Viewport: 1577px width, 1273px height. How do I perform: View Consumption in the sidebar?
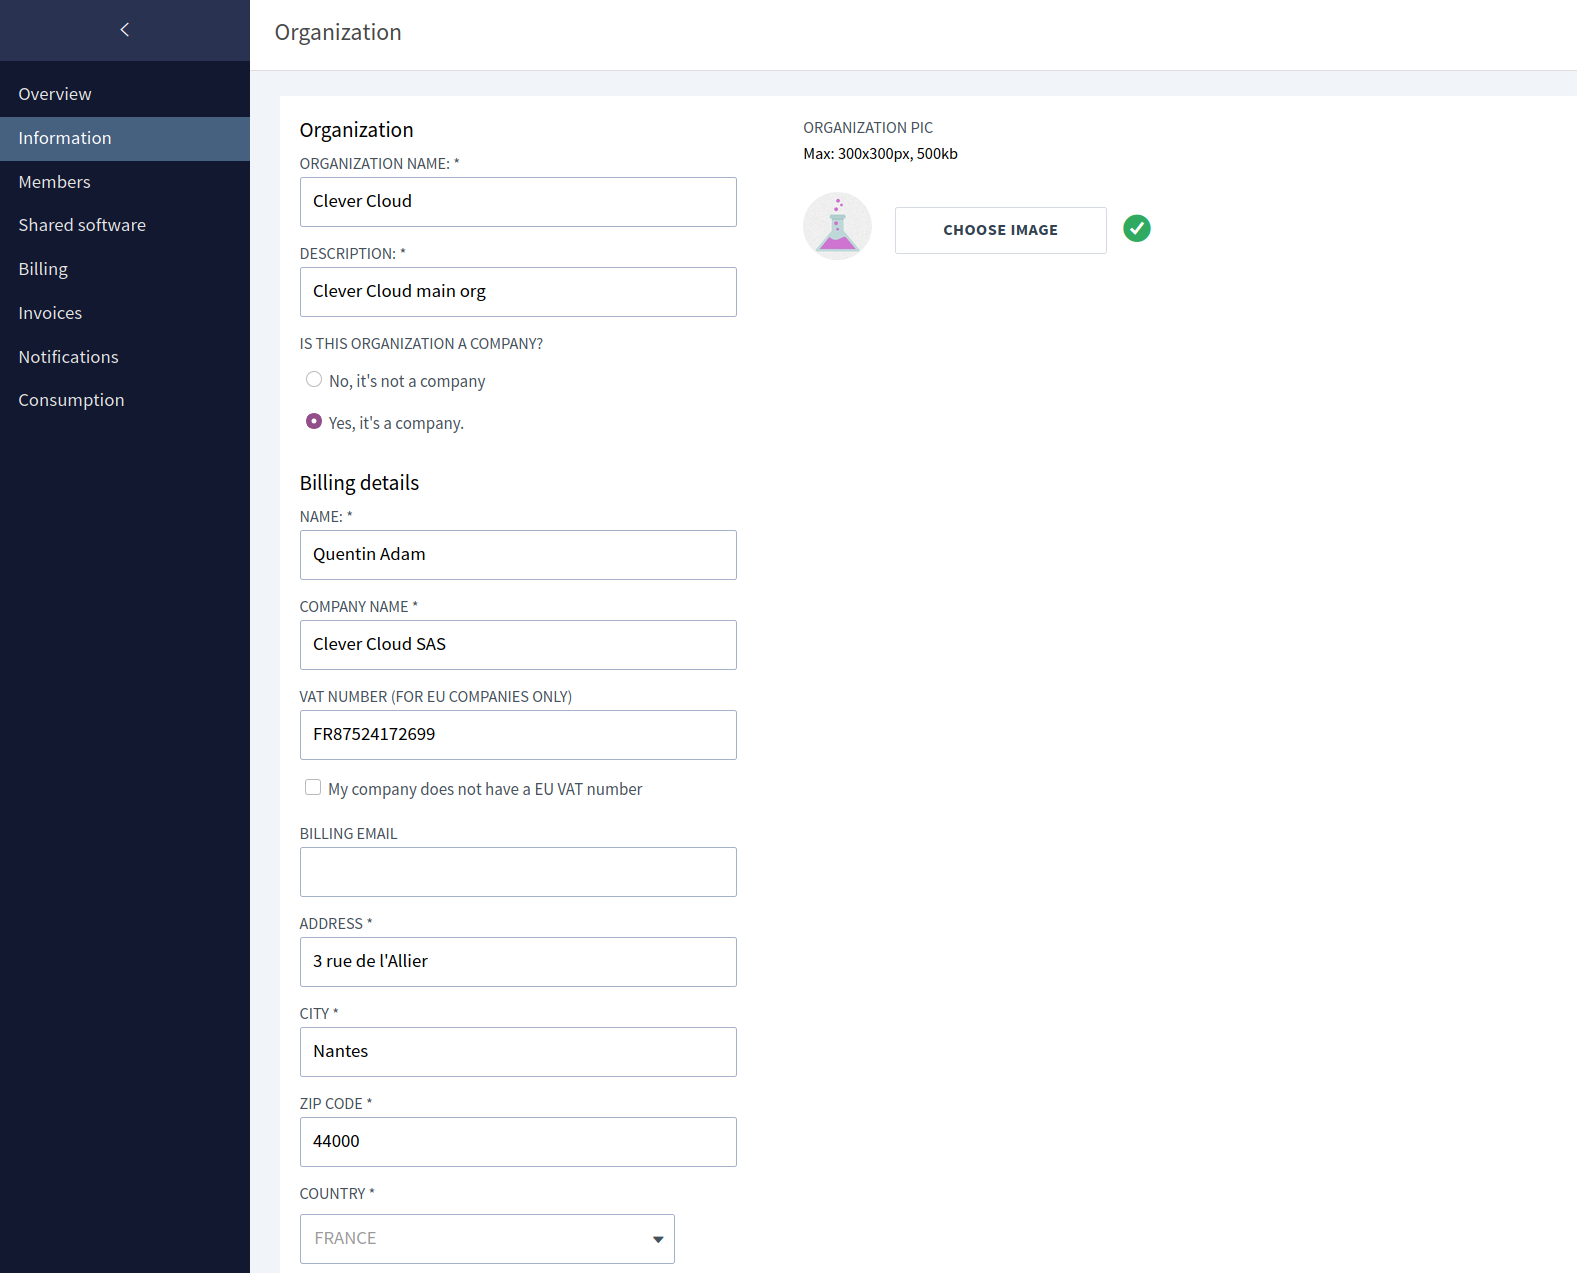[x=71, y=400]
